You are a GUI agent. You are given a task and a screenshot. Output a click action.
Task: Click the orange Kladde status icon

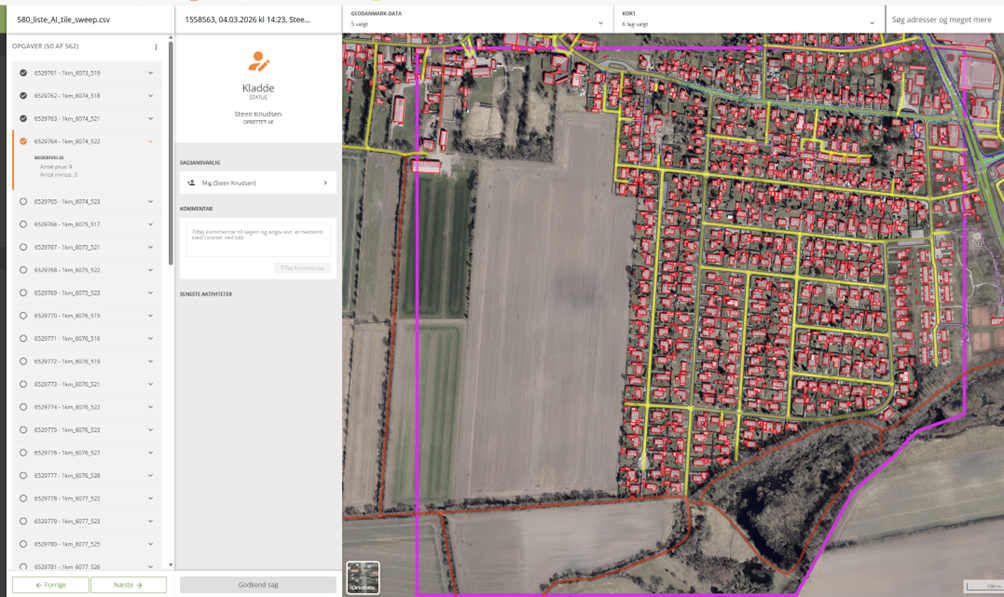(x=258, y=62)
